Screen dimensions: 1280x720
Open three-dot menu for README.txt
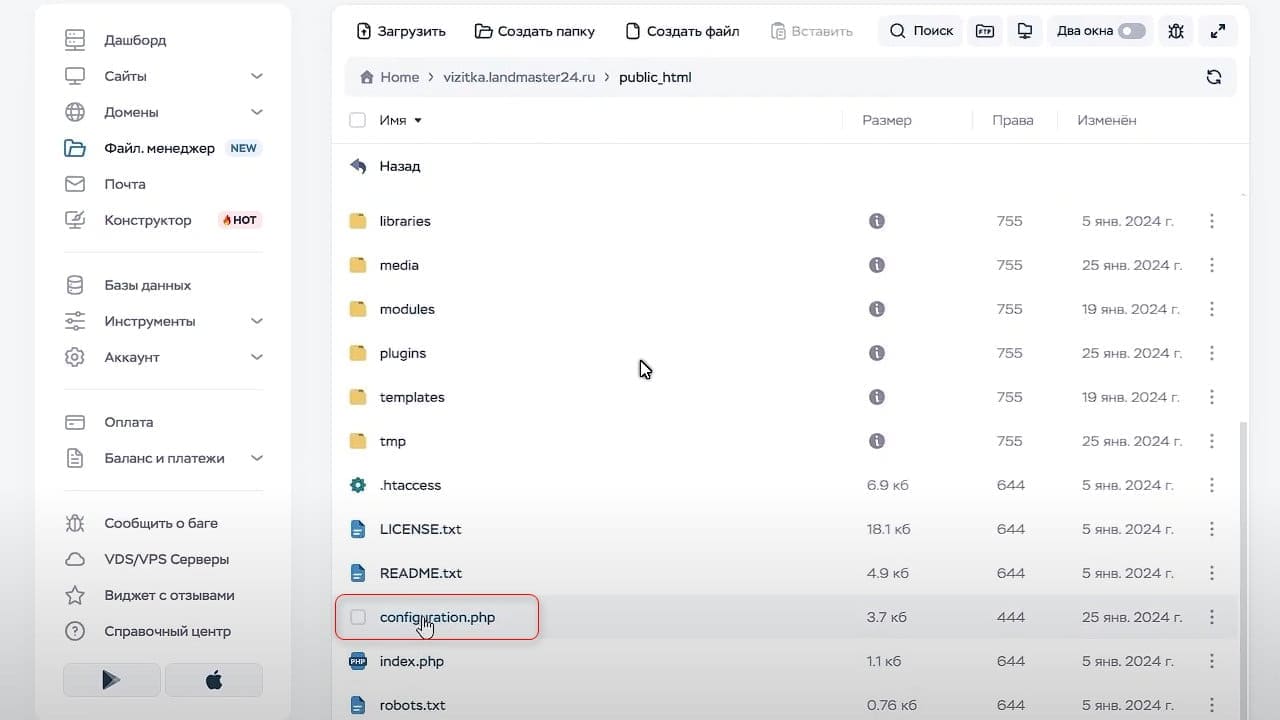point(1212,573)
